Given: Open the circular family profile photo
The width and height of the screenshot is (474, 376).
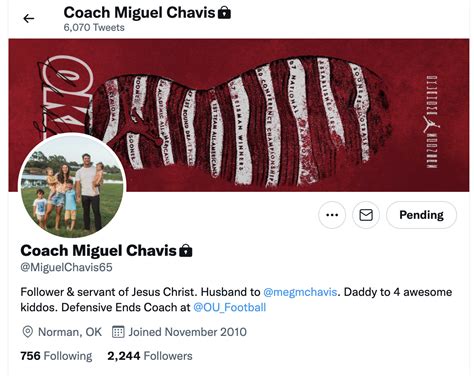Looking at the screenshot, I should pyautogui.click(x=72, y=186).
